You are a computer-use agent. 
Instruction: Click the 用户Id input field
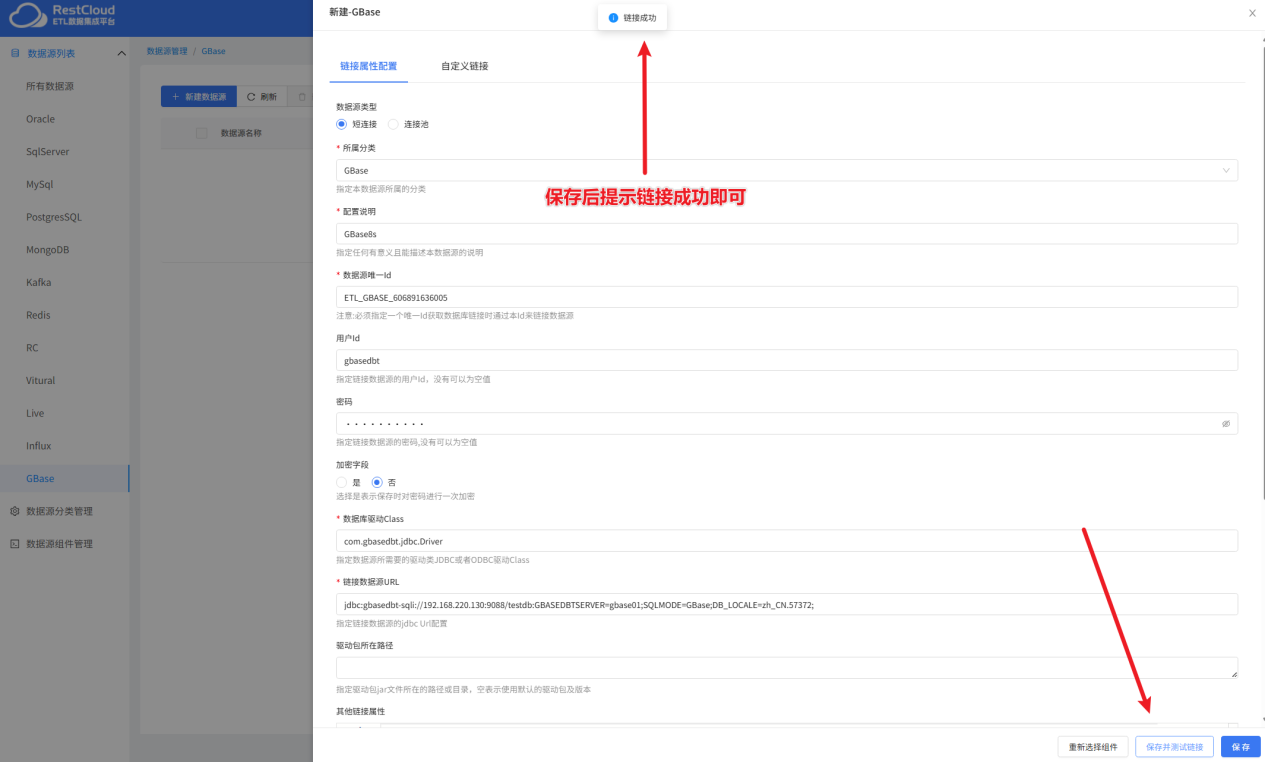(787, 360)
